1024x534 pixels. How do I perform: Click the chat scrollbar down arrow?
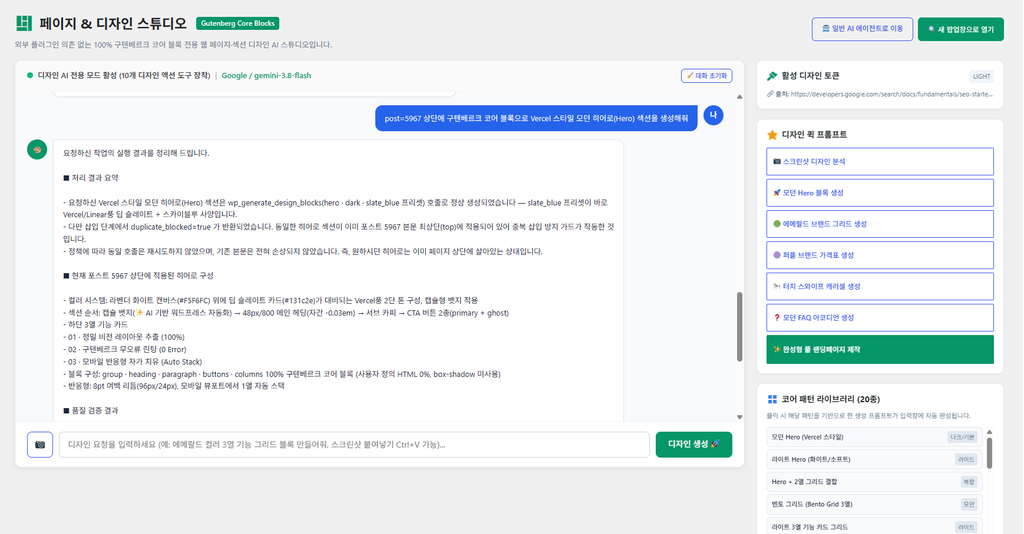click(739, 416)
